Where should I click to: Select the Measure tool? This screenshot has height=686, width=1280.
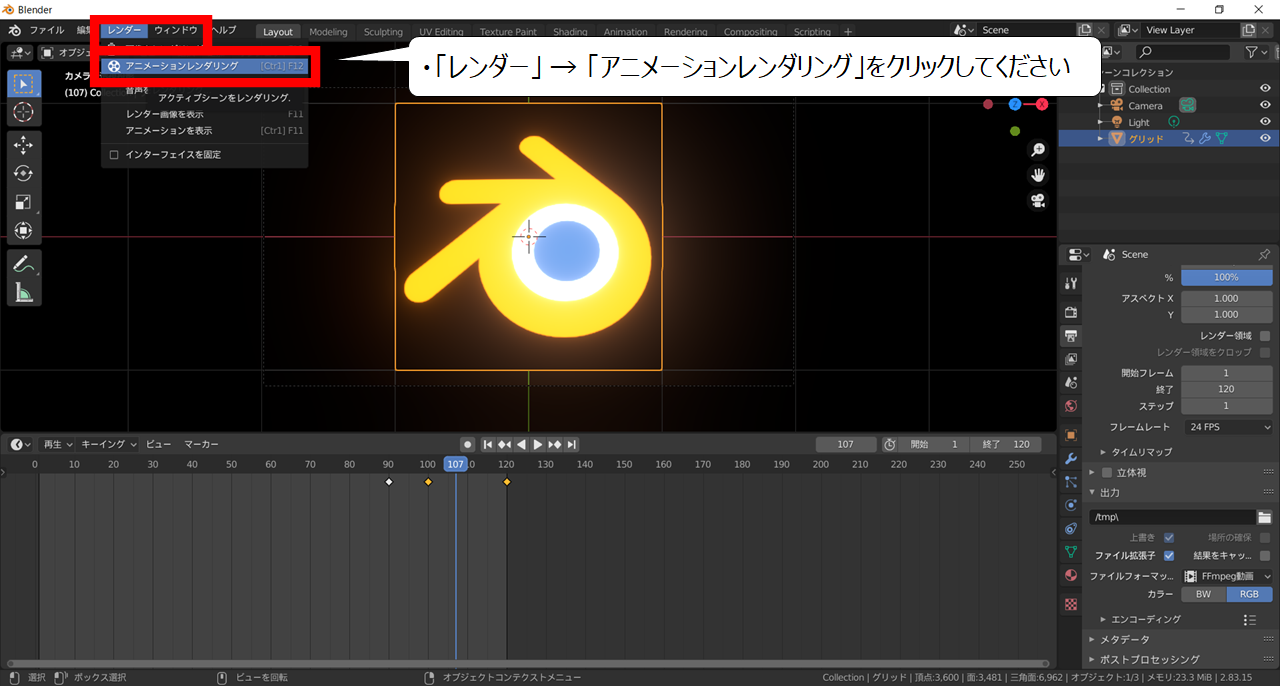tap(24, 292)
